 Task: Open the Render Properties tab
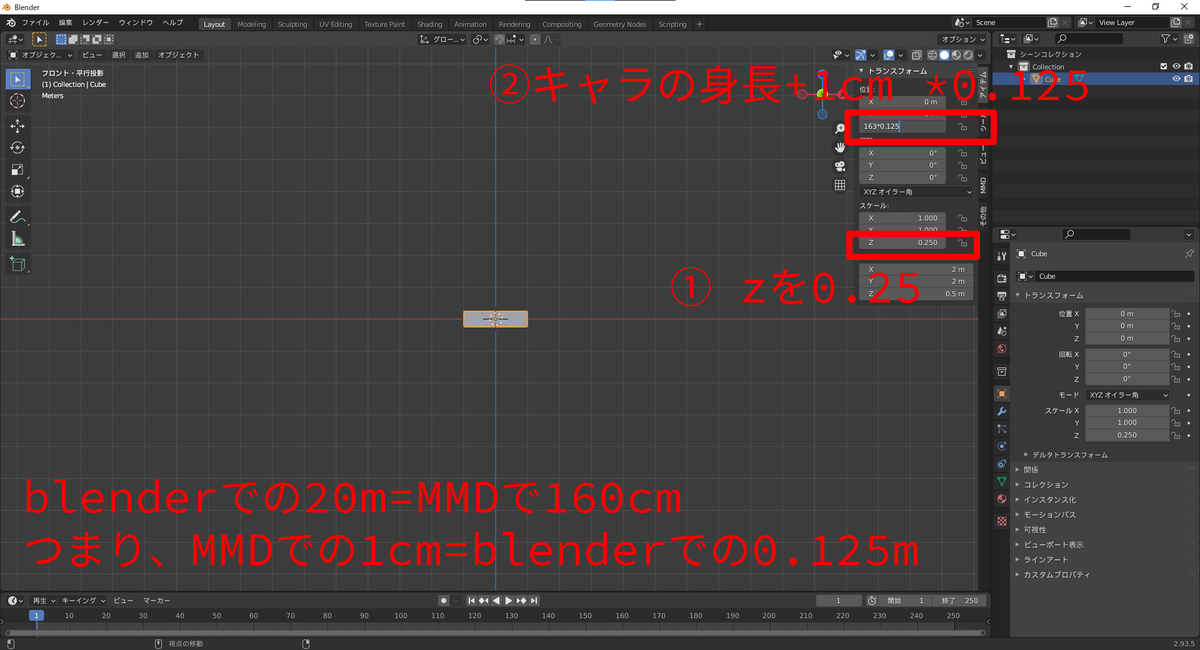tap(1003, 278)
